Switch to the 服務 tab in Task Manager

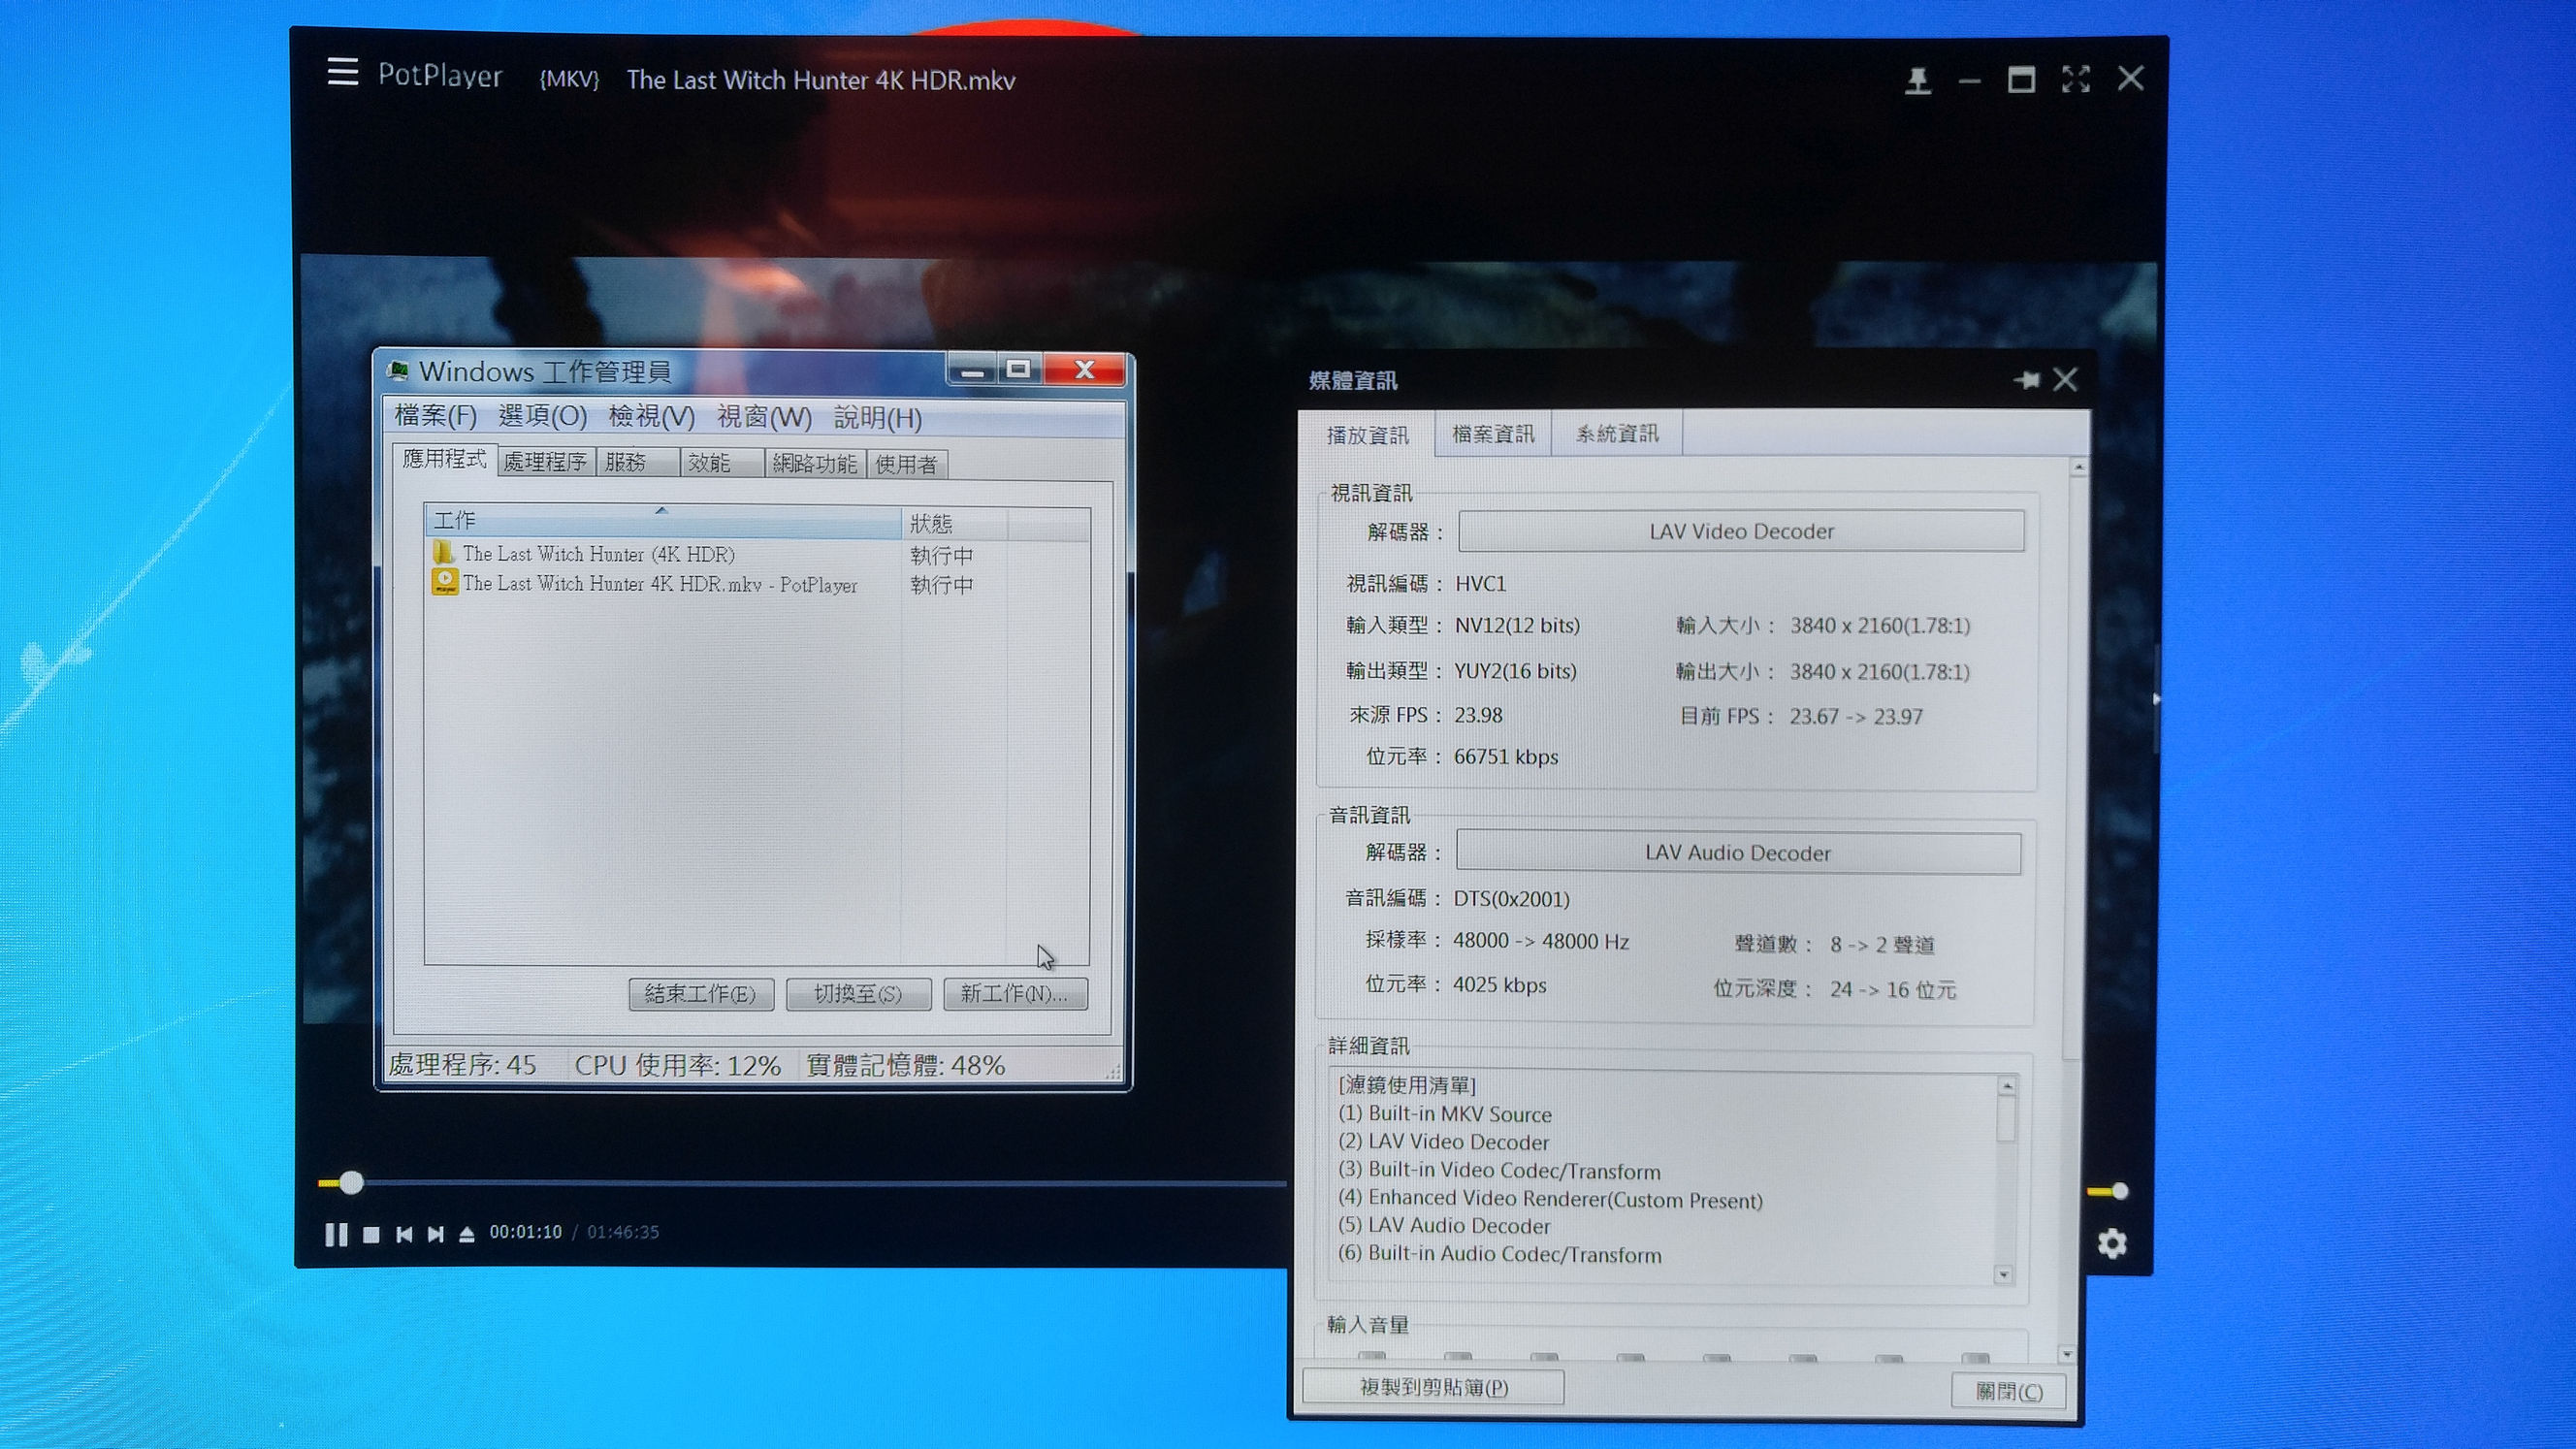coord(636,462)
